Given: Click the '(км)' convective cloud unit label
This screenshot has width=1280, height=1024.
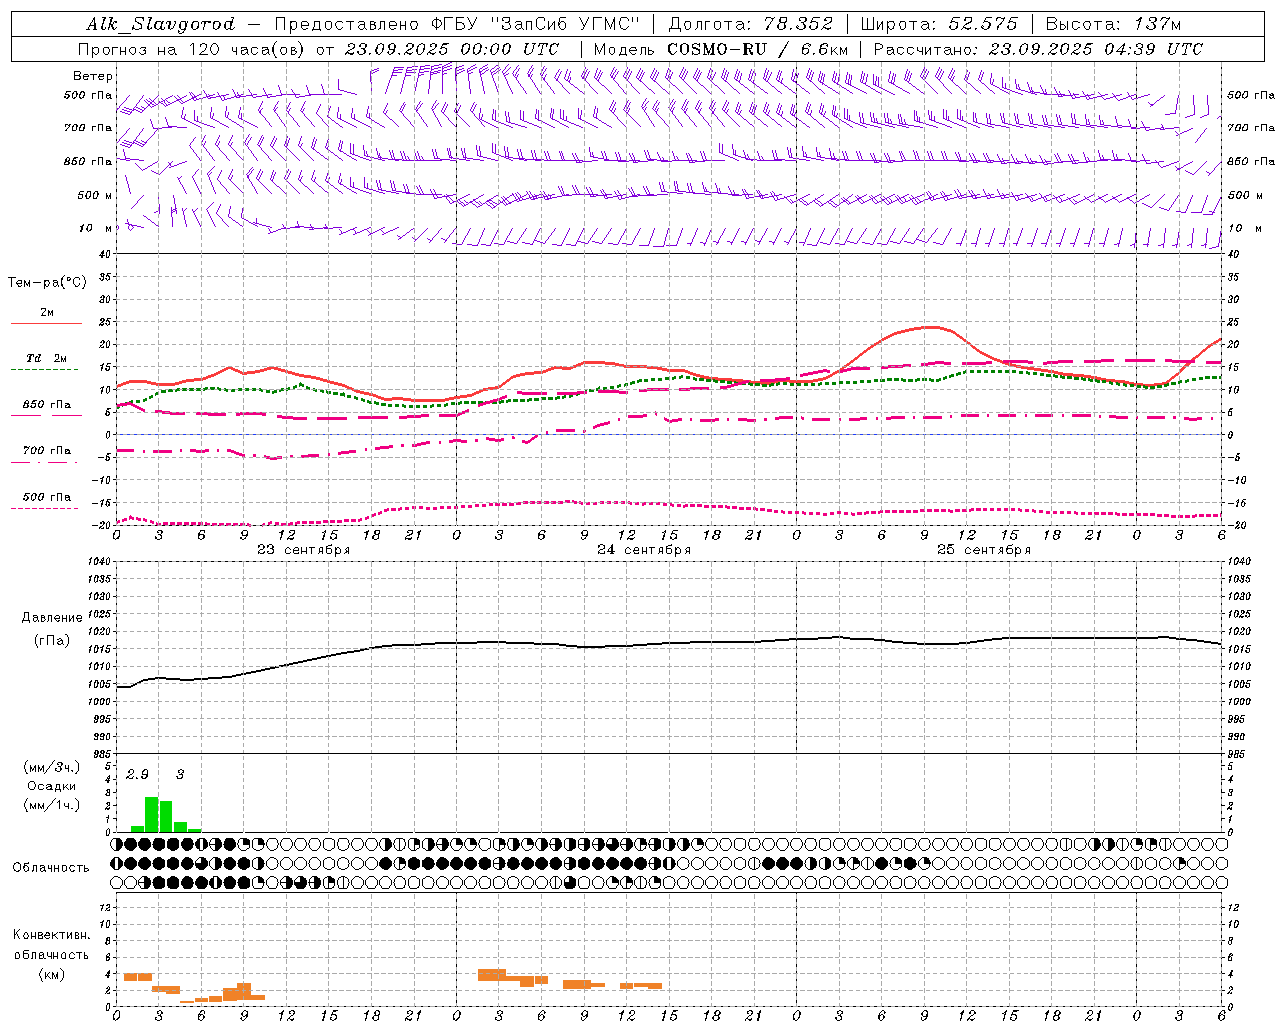Looking at the screenshot, I should 52,975.
